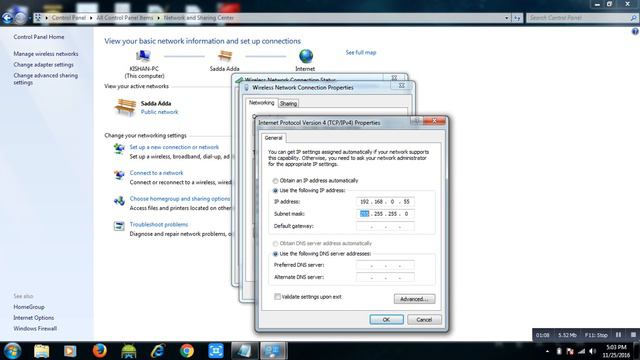Click Troubleshoot problems link
Image resolution: width=640 pixels, height=360 pixels.
(159, 224)
